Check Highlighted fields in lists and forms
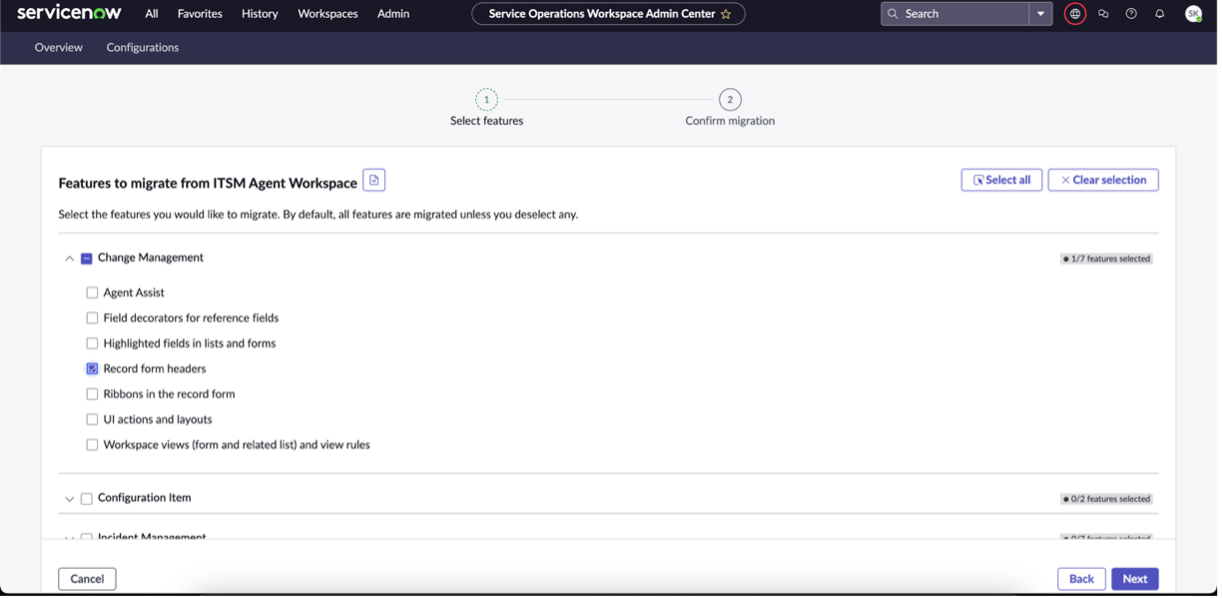 point(92,344)
